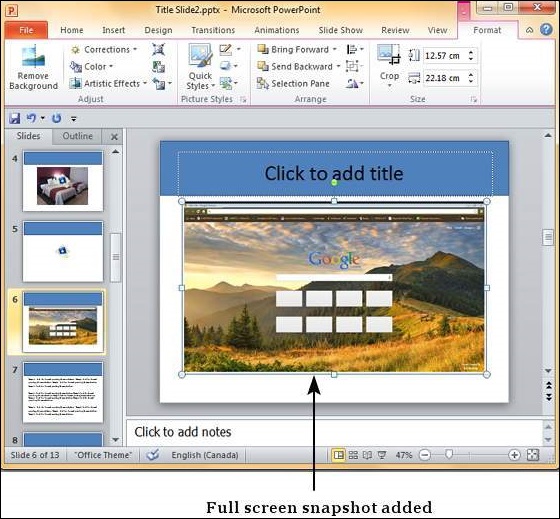Screen dimensions: 560x519
Task: Switch to the Design tab
Action: pos(158,30)
